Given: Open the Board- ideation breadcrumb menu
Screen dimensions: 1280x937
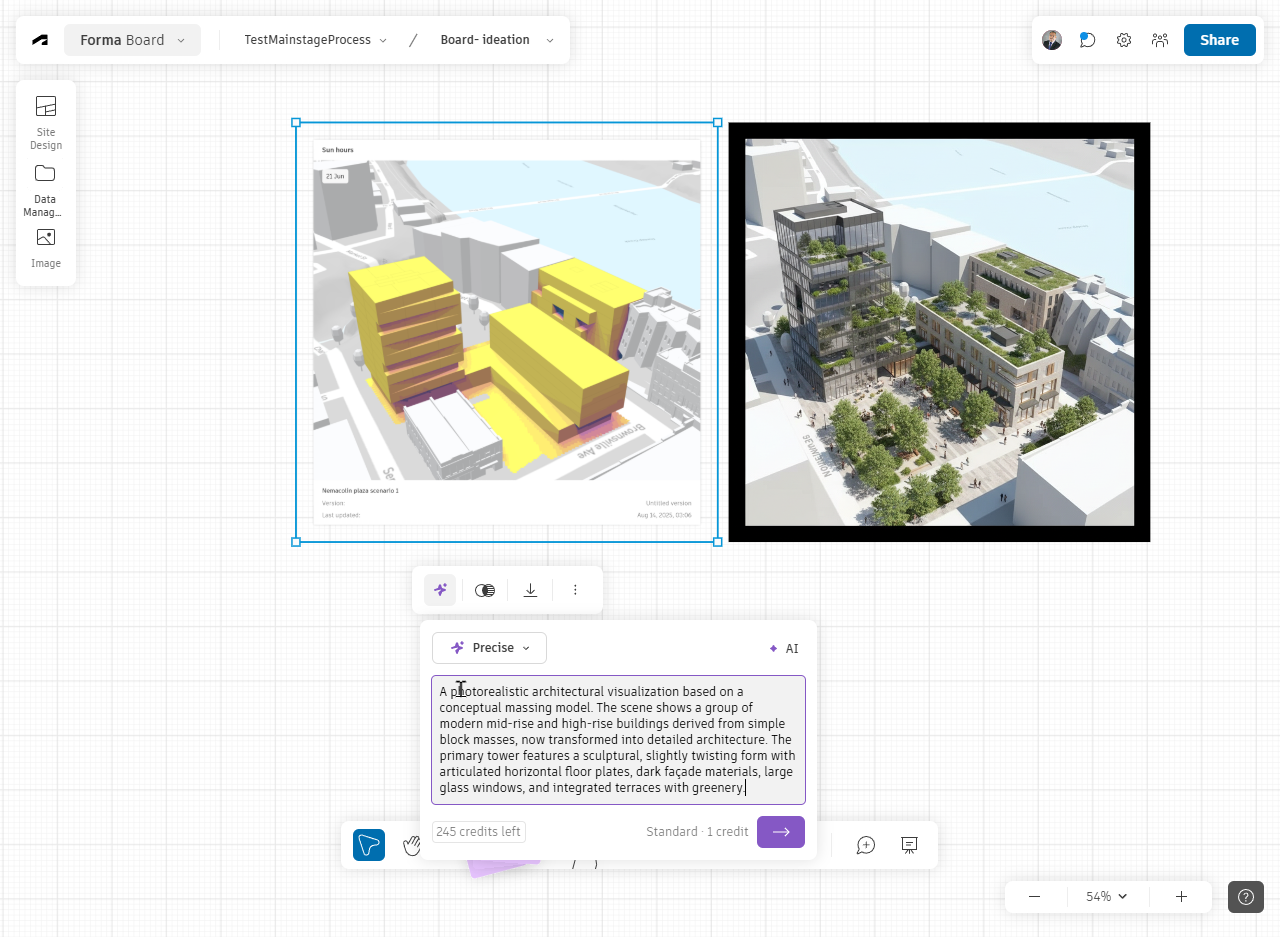Looking at the screenshot, I should [x=497, y=40].
